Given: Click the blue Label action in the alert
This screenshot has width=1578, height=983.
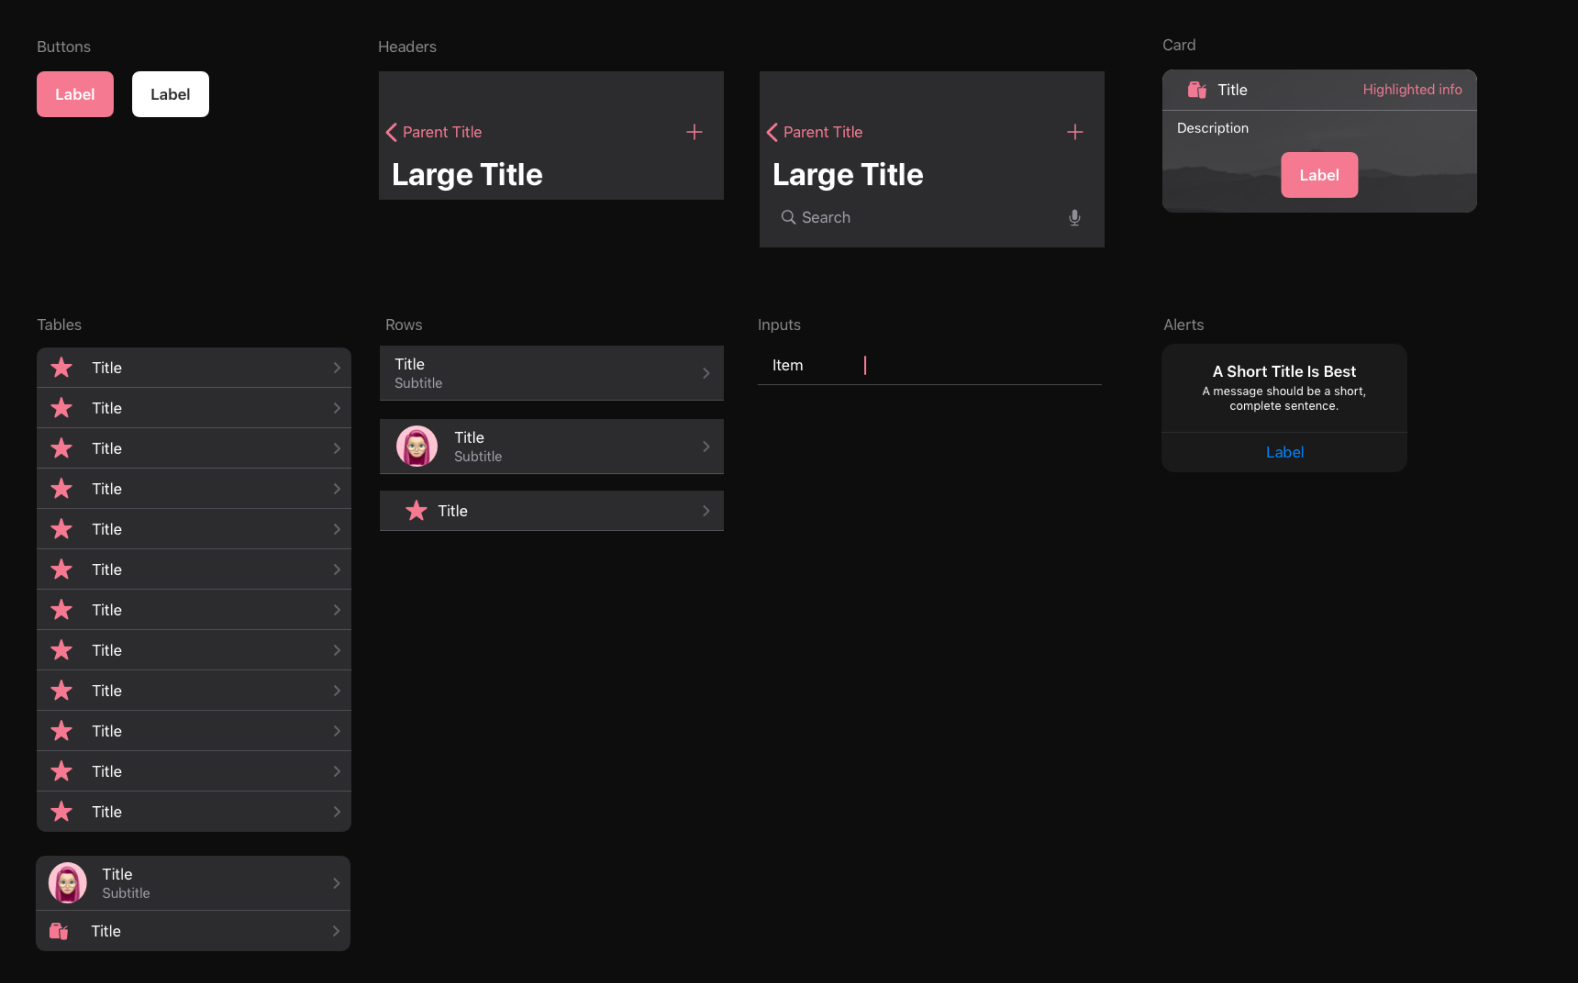Looking at the screenshot, I should [x=1284, y=452].
